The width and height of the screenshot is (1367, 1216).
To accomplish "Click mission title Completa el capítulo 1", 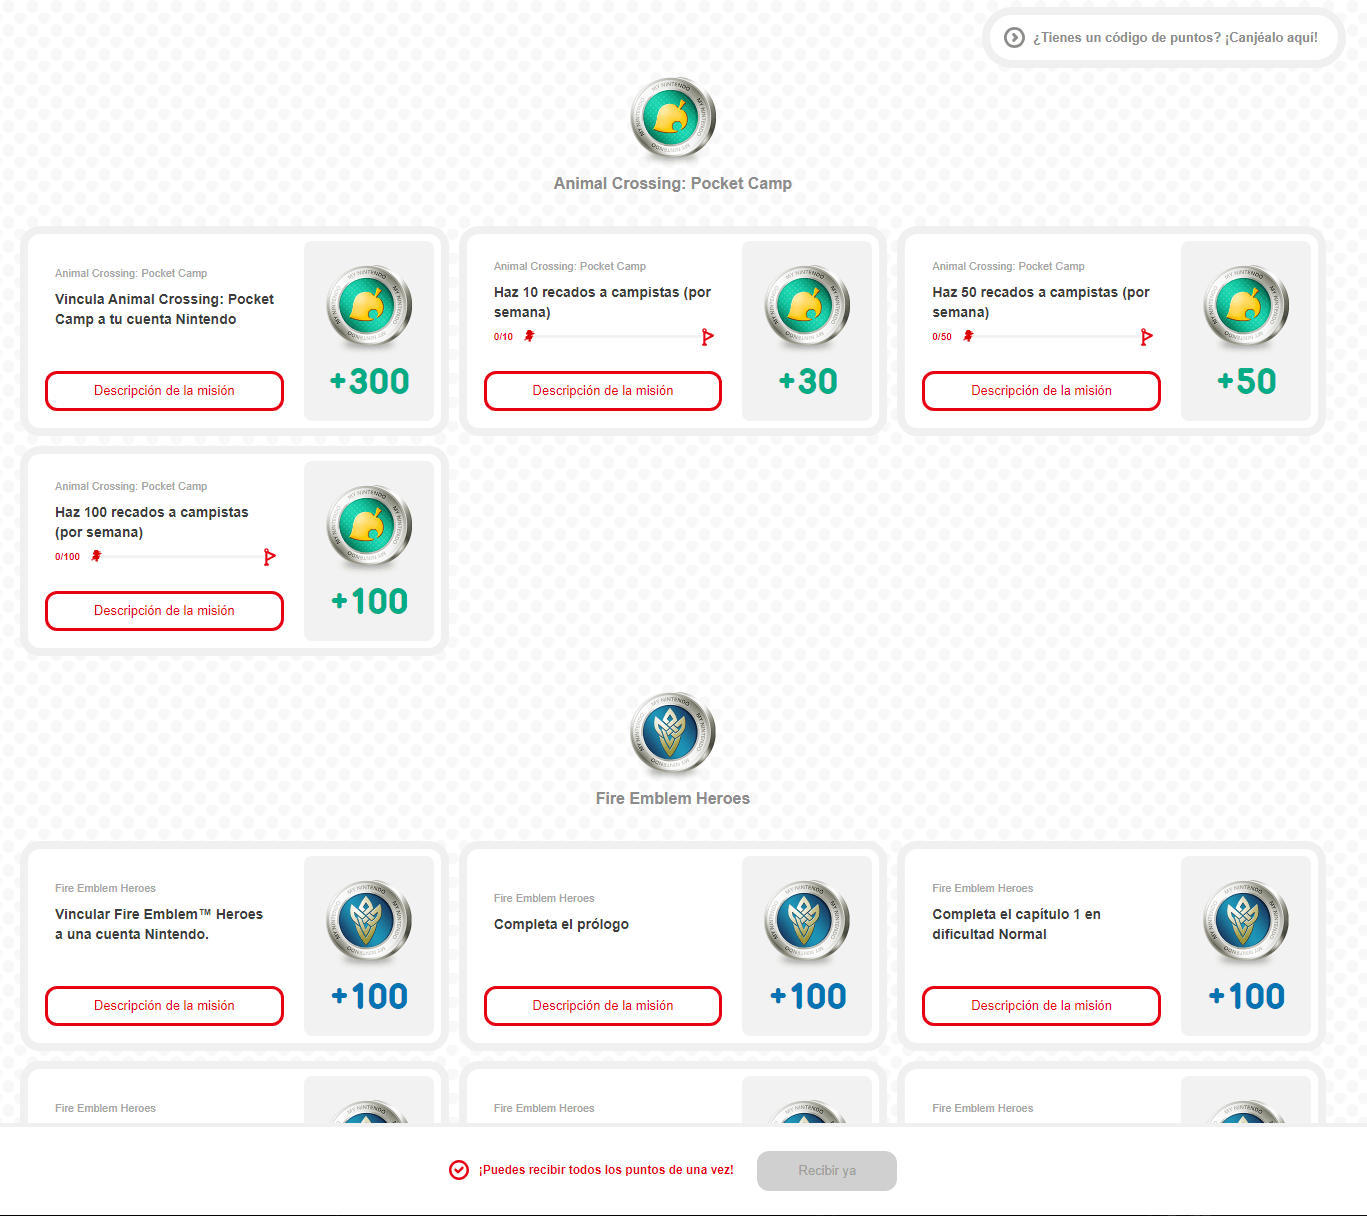I will 1016,924.
